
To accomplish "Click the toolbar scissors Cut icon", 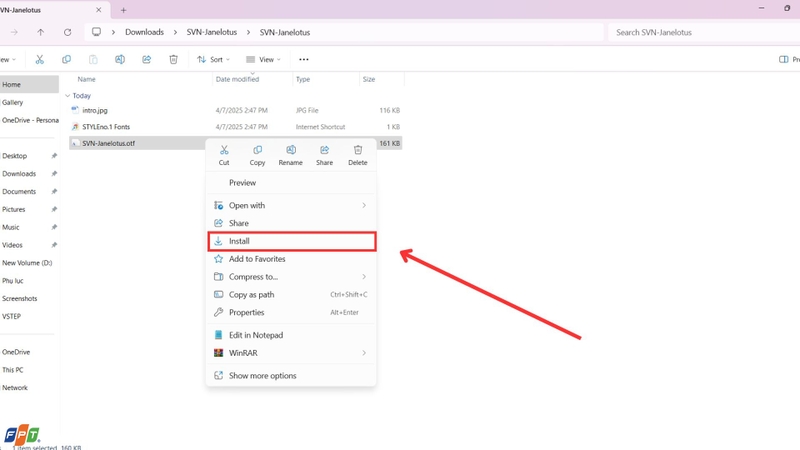I will pyautogui.click(x=39, y=60).
